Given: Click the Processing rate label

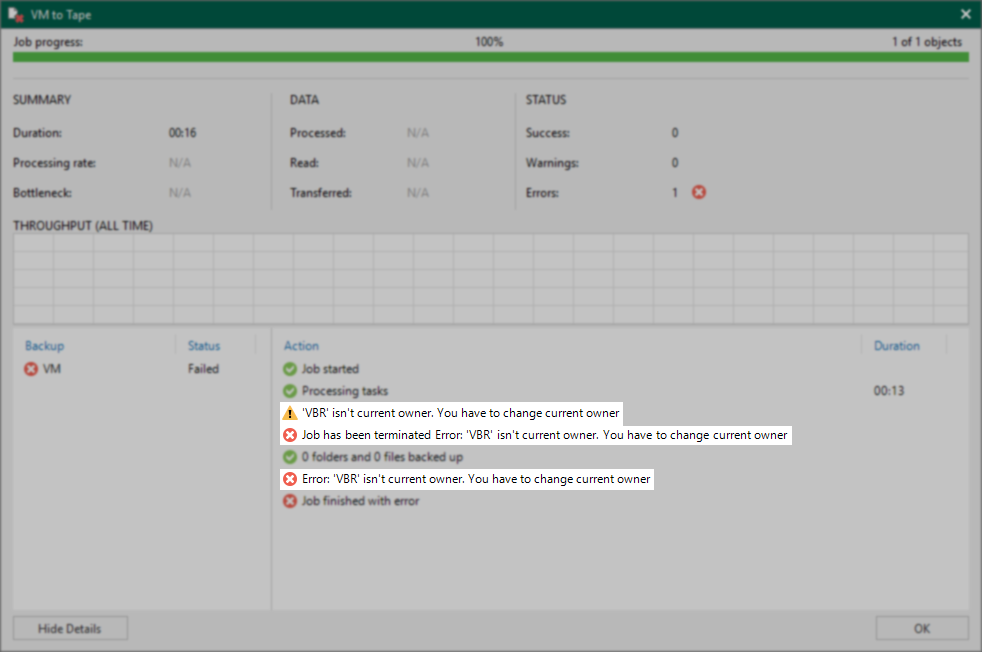Looking at the screenshot, I should (x=54, y=163).
